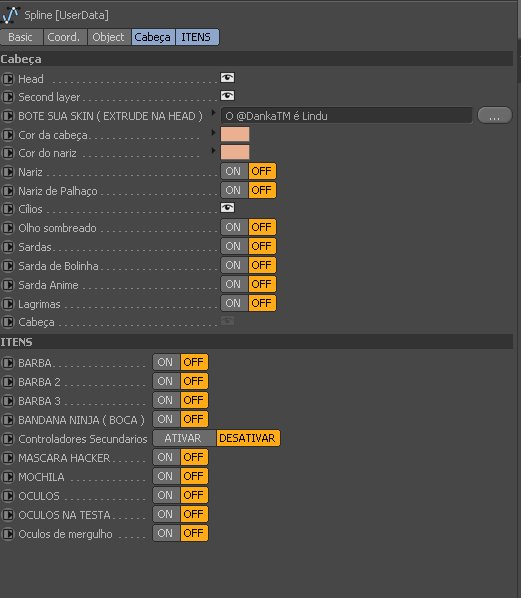Enable BANDANA NINJA with ON
The height and width of the screenshot is (598, 521).
[166, 420]
